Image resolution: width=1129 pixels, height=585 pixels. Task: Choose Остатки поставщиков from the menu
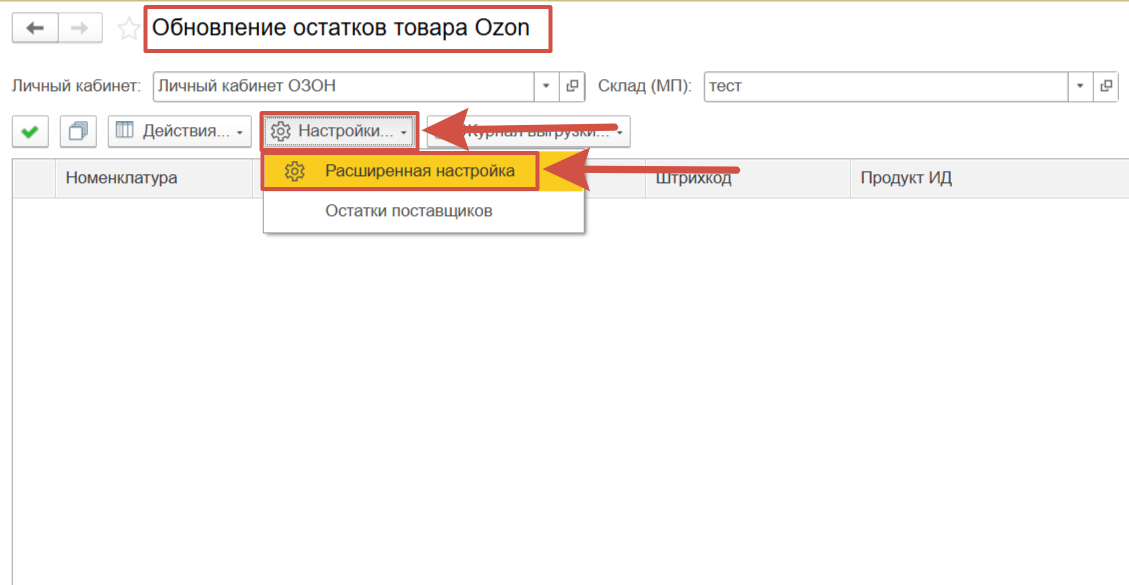[x=408, y=211]
